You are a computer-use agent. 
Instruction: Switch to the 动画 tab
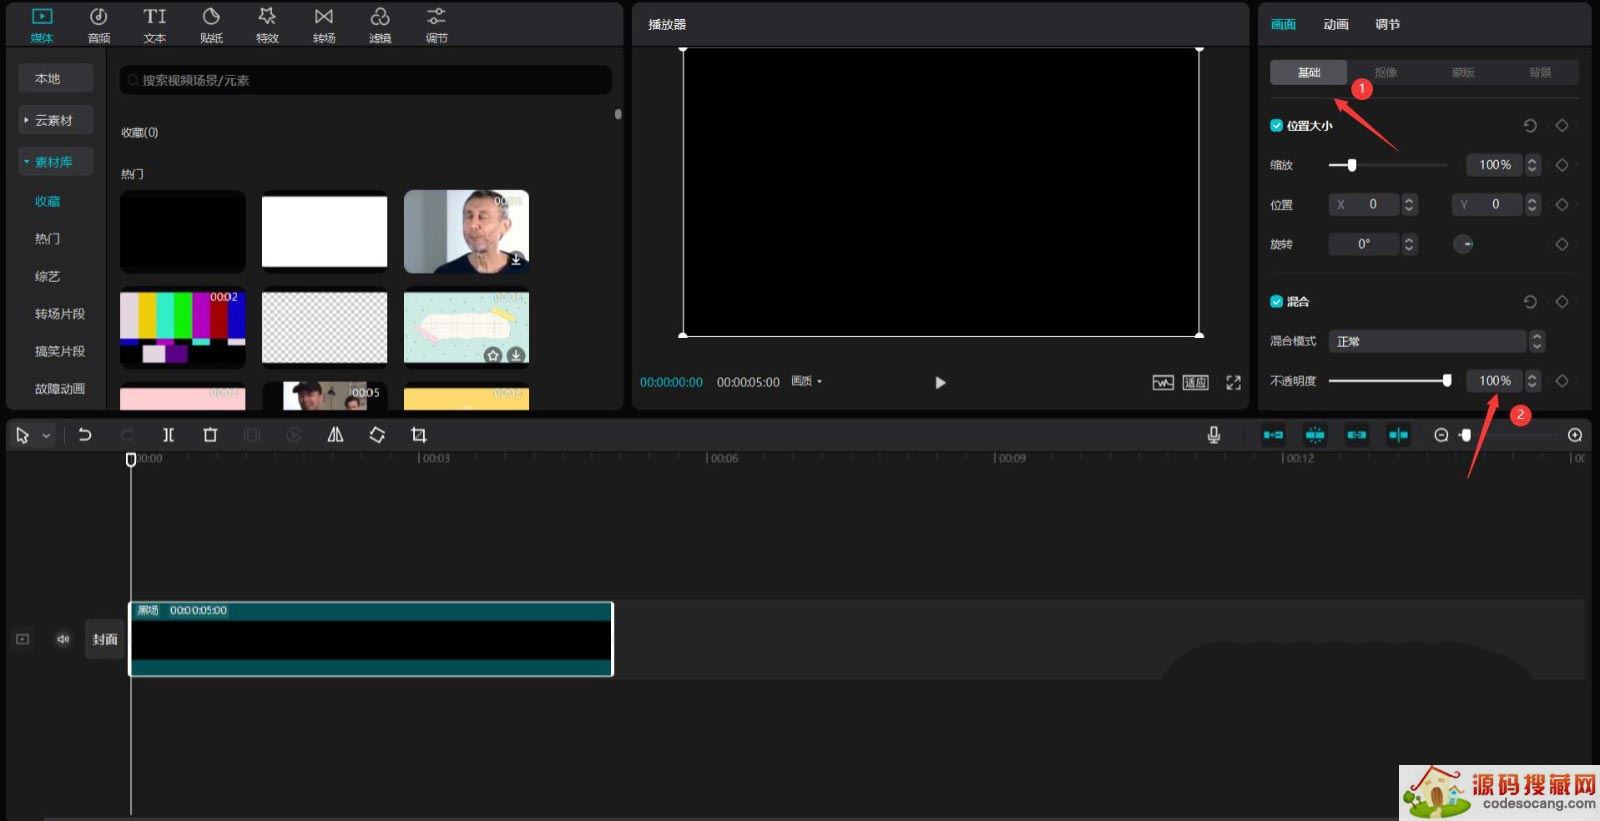click(x=1335, y=25)
